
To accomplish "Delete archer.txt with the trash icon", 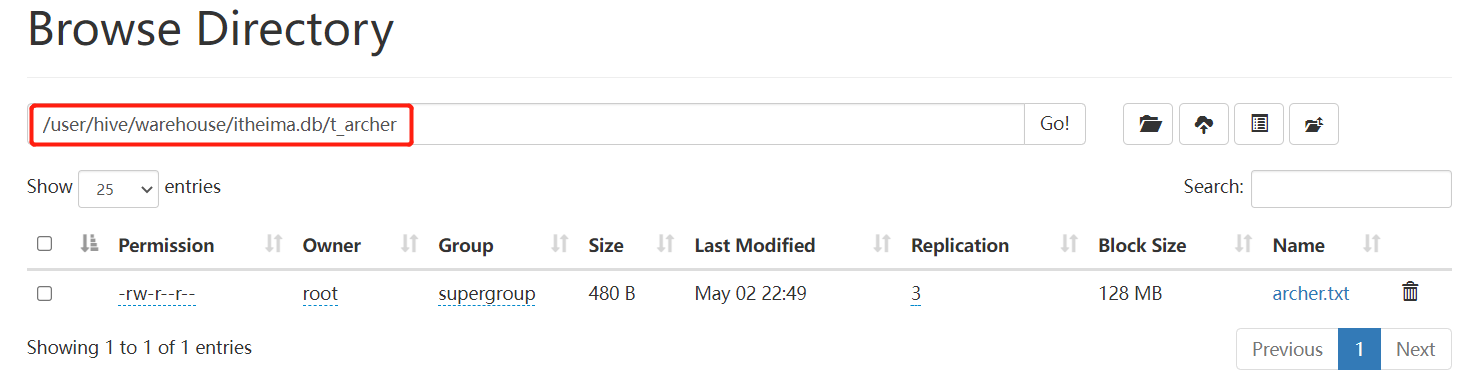I will point(1410,292).
